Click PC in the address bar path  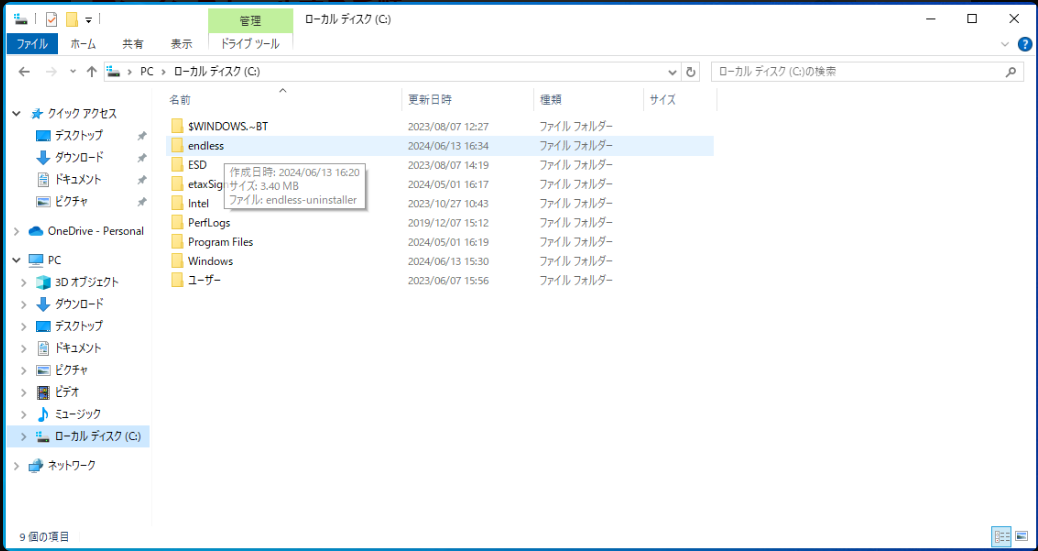tap(146, 72)
